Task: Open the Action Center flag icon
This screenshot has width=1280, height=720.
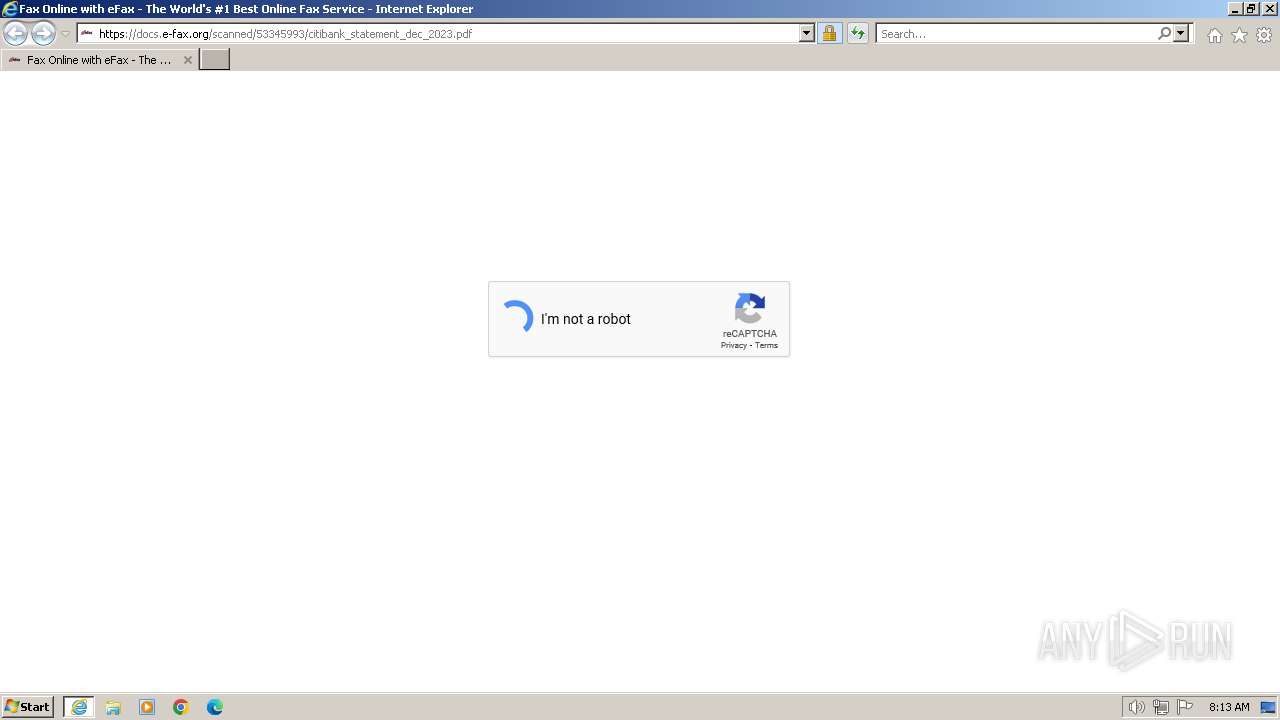Action: point(1185,707)
